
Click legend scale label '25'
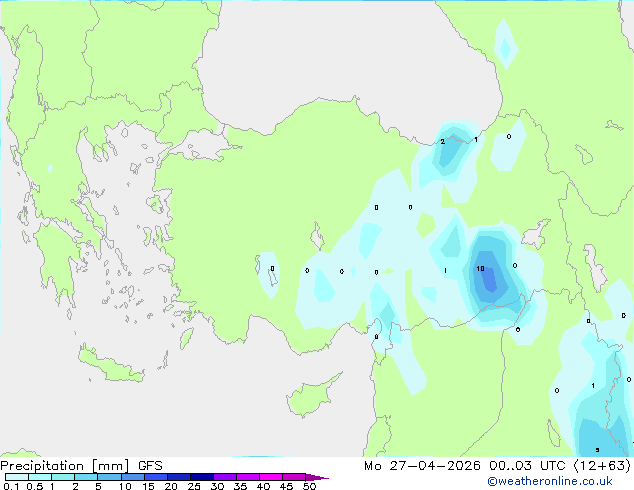(x=194, y=486)
